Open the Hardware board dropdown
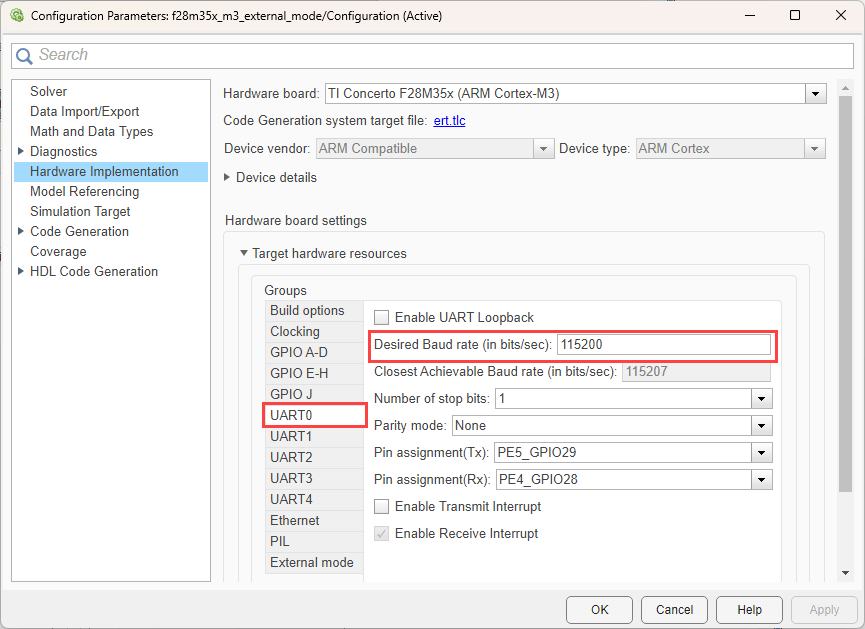The height and width of the screenshot is (629, 865). [815, 94]
